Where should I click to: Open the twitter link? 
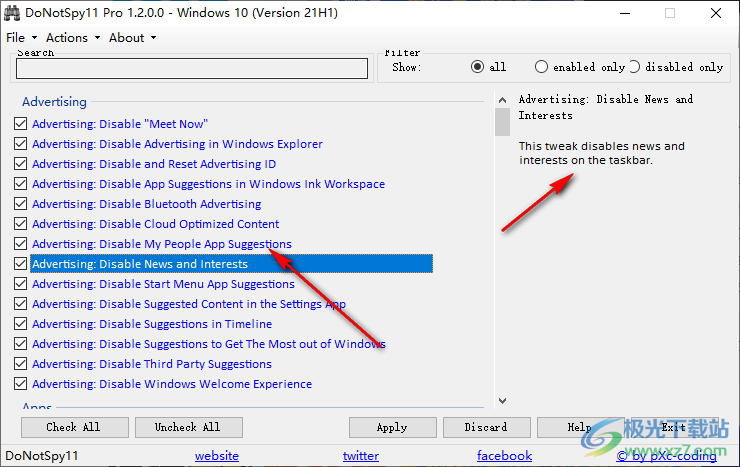[x=361, y=456]
